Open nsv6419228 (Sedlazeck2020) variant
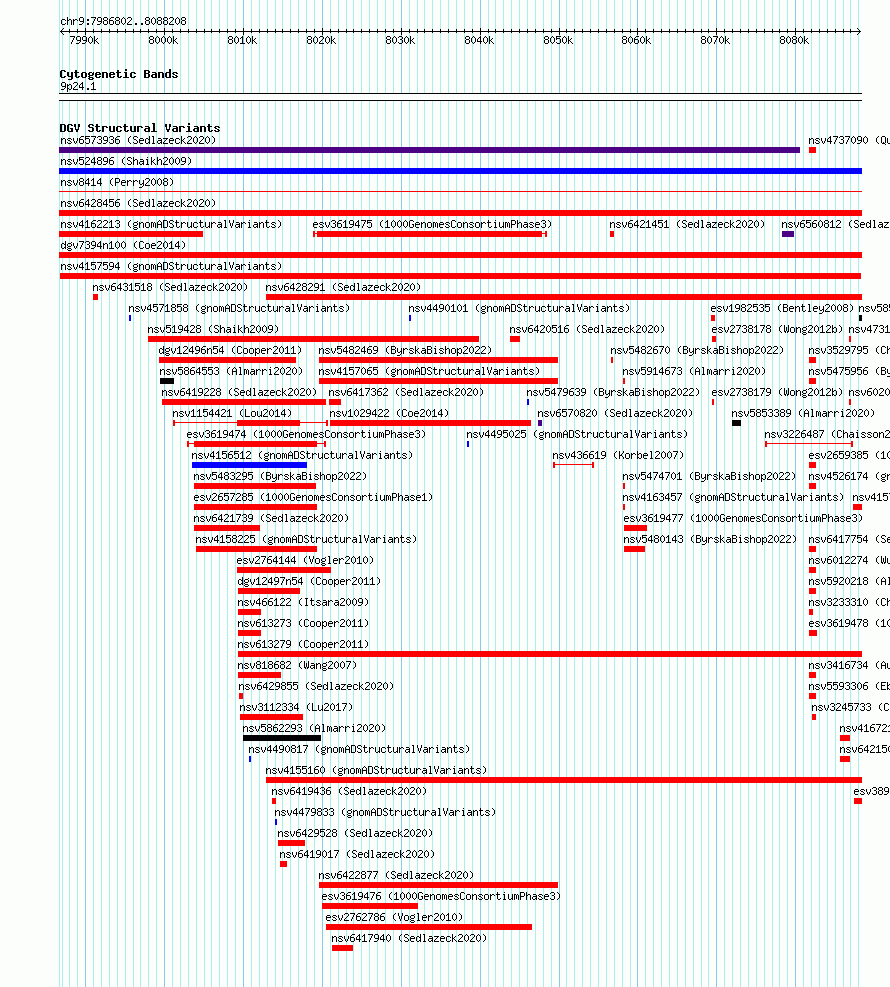Viewport: 890px width, 987px height. [239, 392]
